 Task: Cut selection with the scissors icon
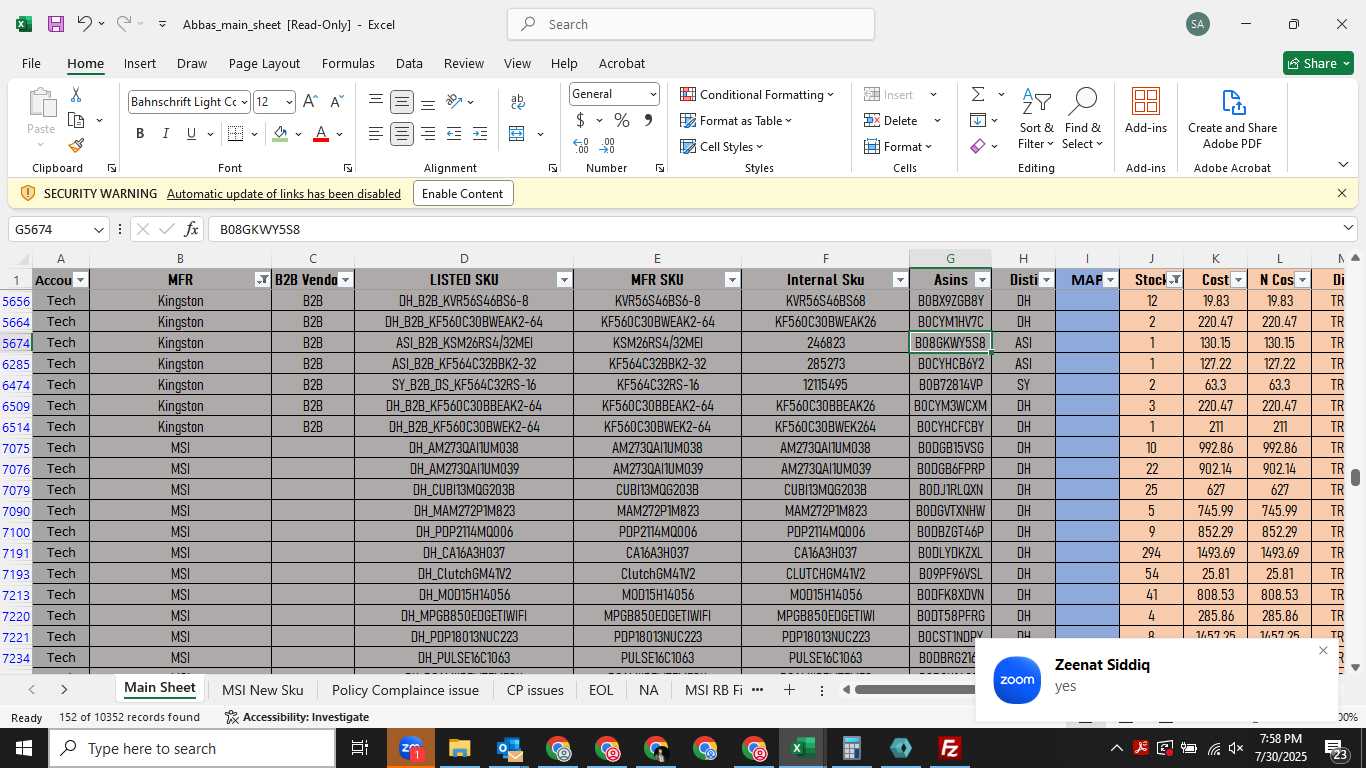[x=75, y=95]
